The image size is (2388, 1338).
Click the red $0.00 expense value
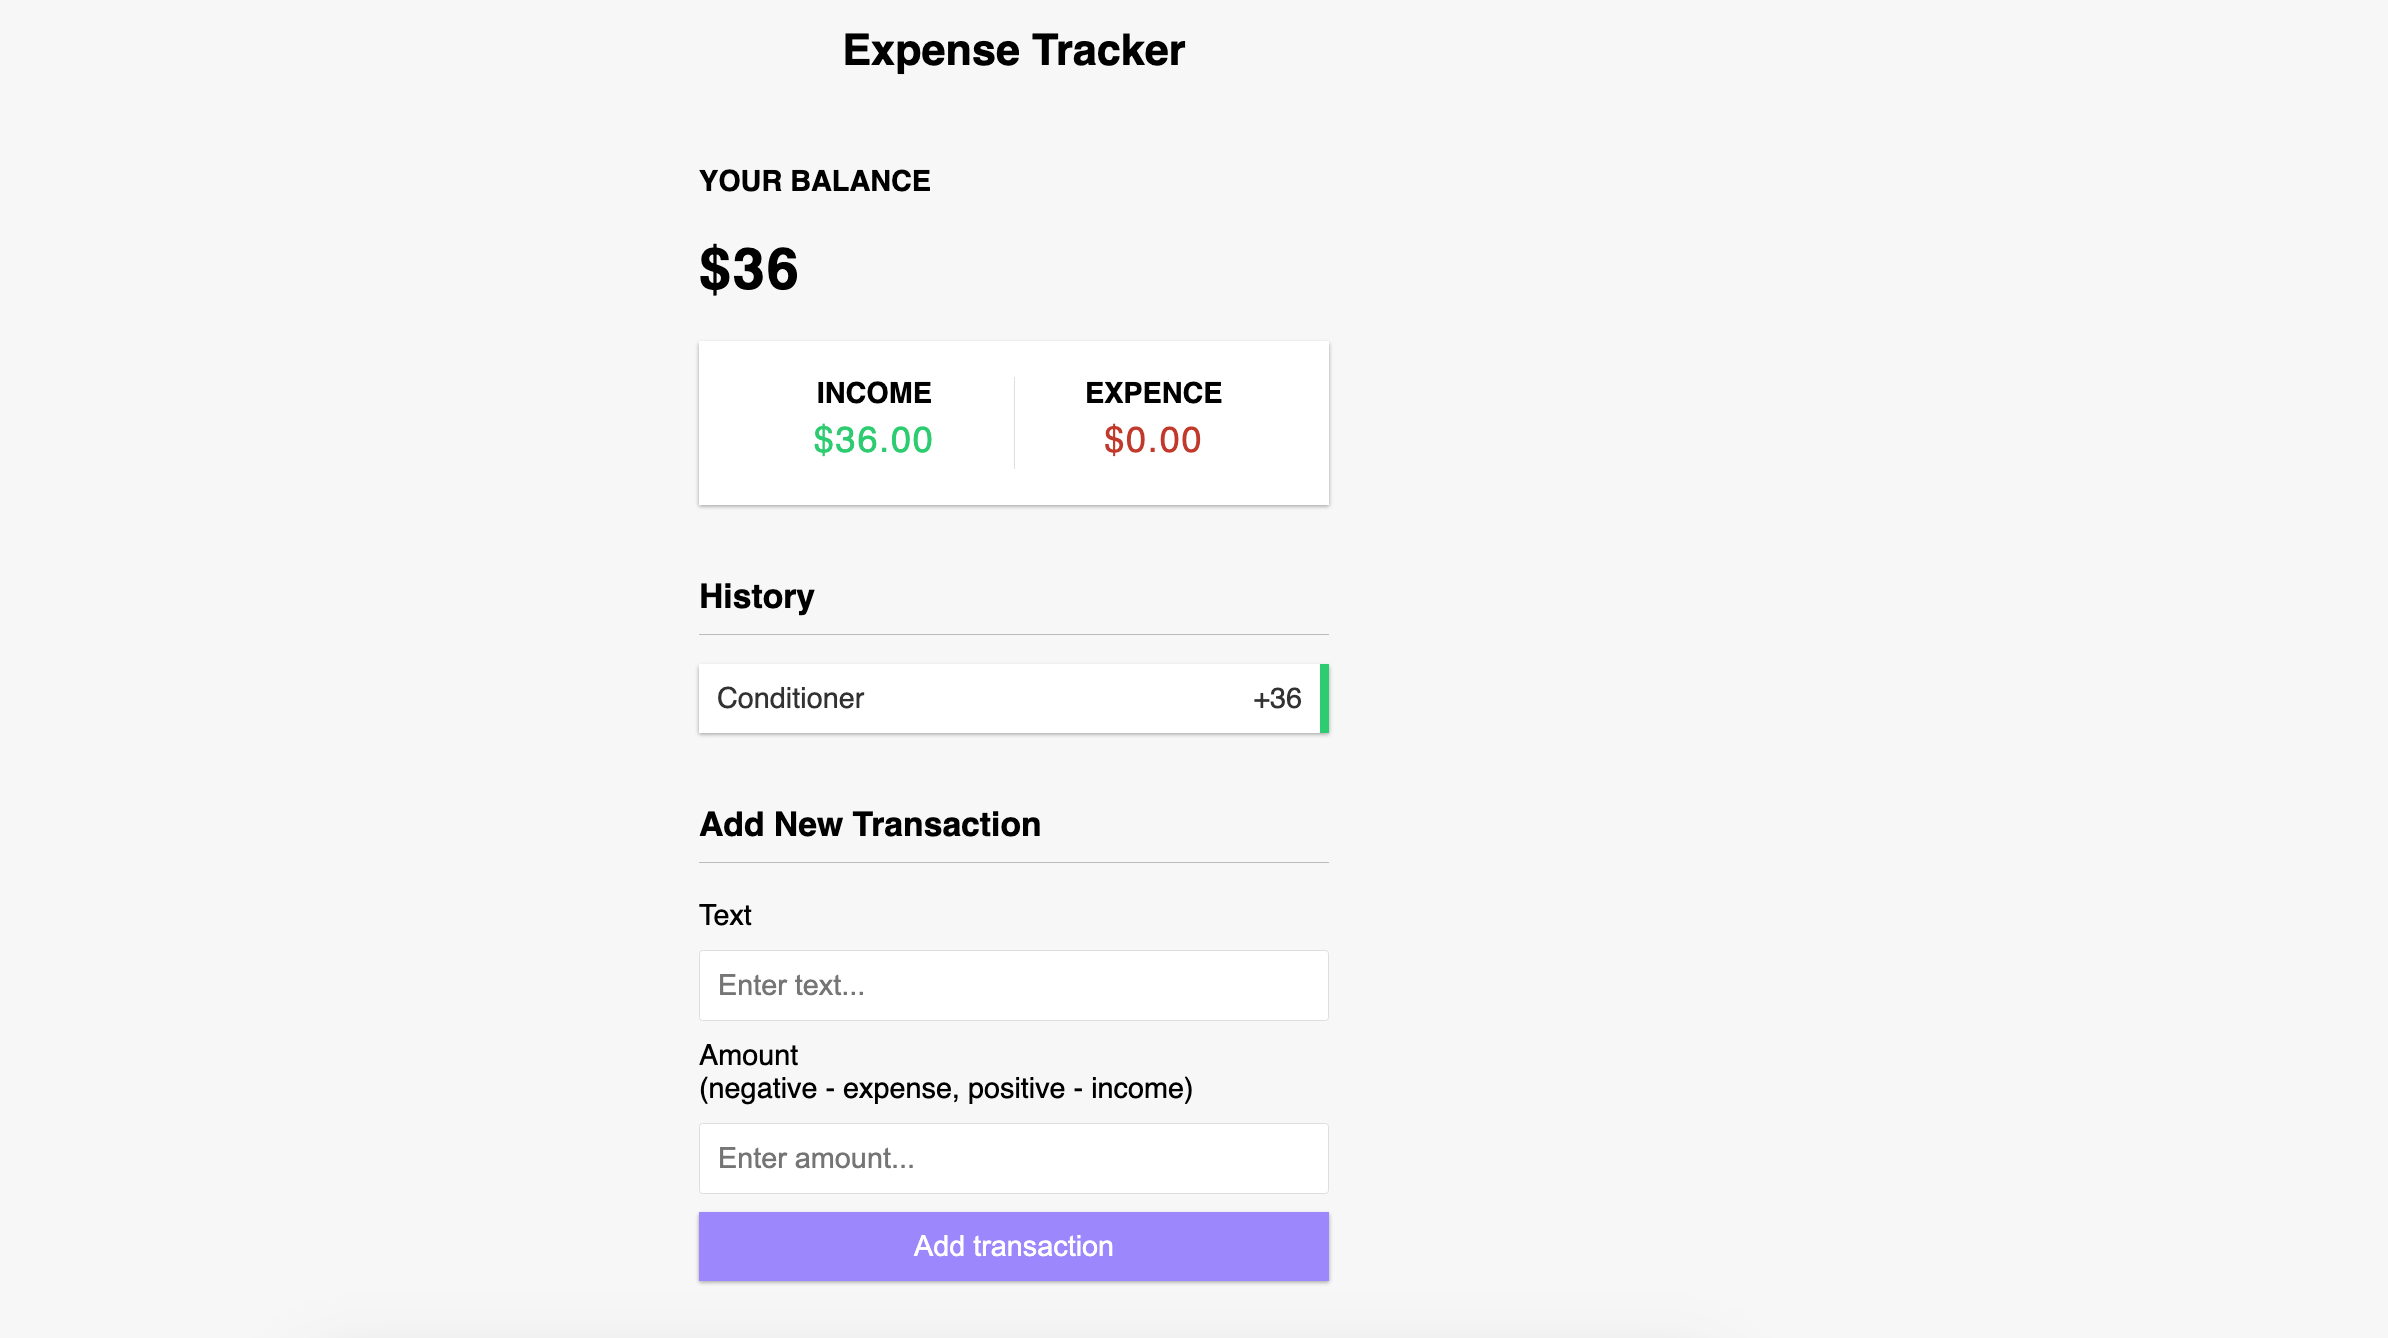point(1151,439)
